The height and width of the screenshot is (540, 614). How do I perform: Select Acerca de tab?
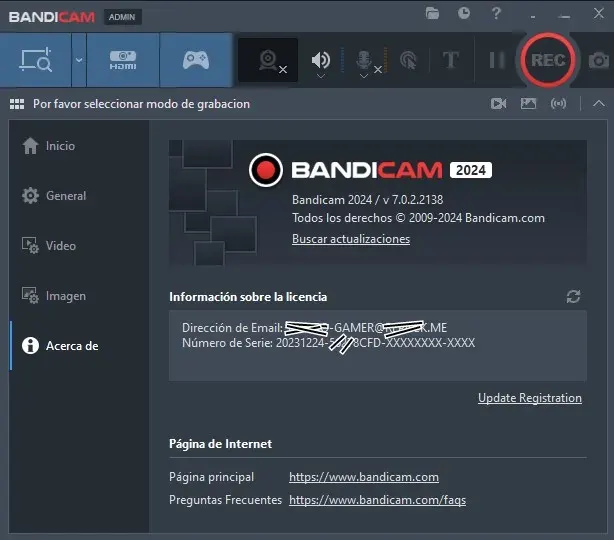click(78, 346)
